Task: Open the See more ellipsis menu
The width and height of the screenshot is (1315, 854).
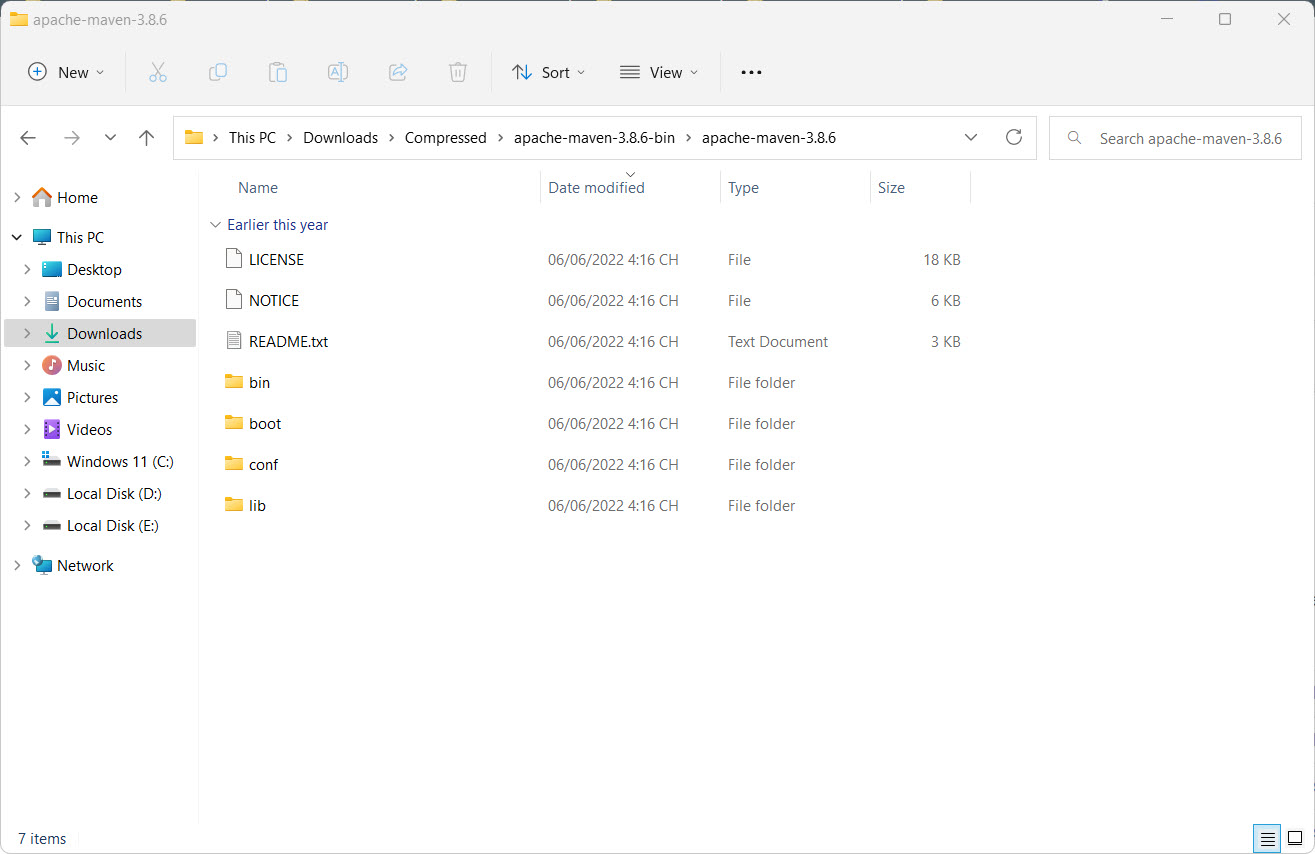Action: point(751,72)
